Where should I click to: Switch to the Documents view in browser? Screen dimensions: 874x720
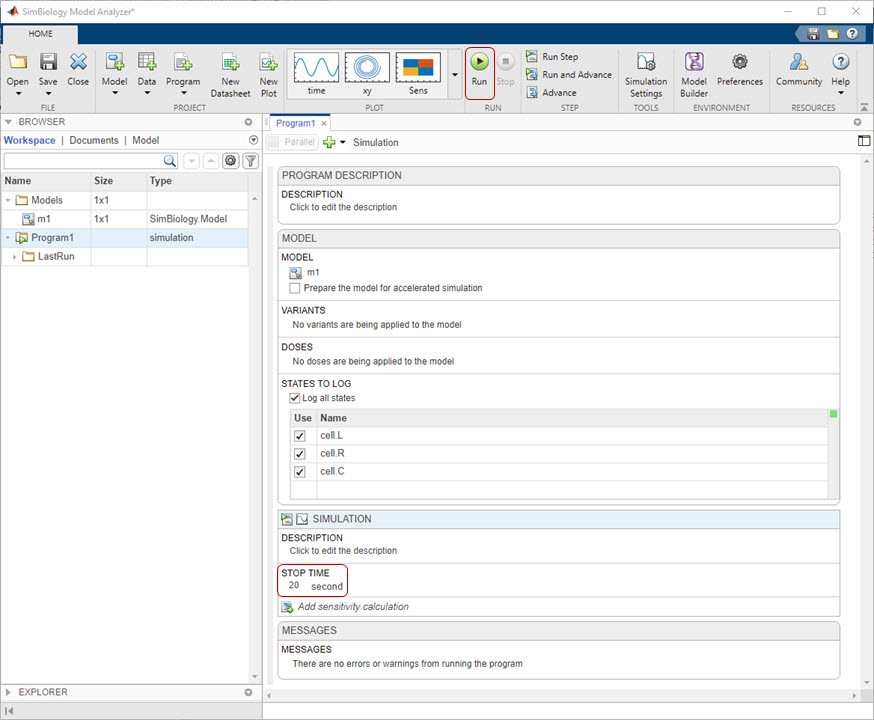(94, 141)
